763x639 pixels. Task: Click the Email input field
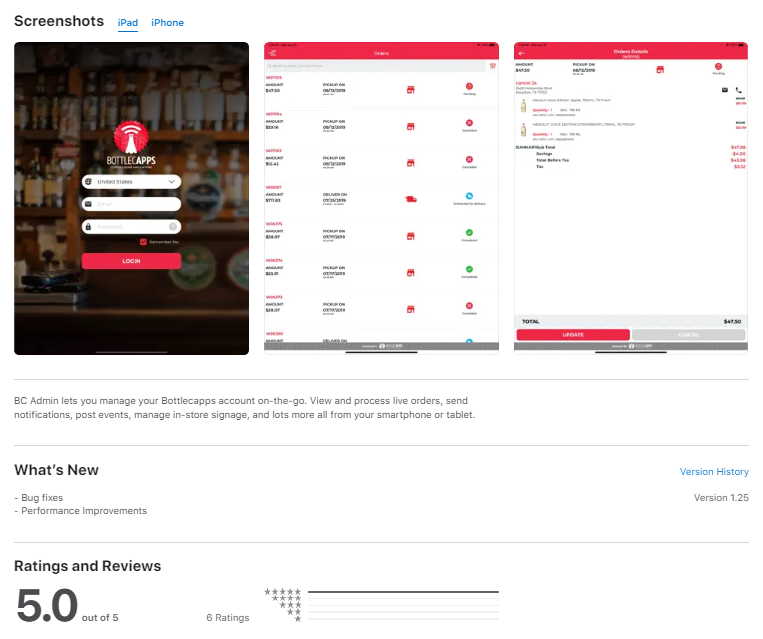pyautogui.click(x=131, y=204)
